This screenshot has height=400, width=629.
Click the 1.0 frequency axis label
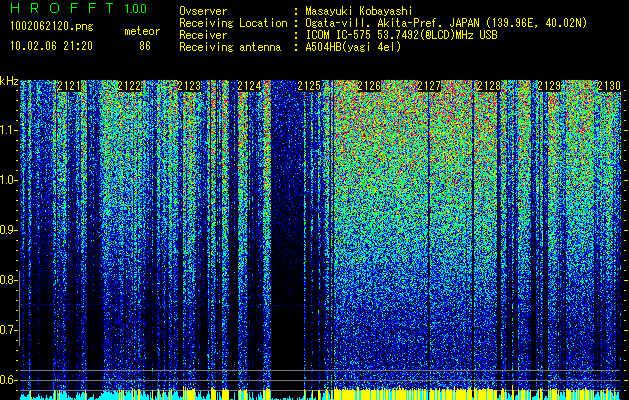coord(9,180)
